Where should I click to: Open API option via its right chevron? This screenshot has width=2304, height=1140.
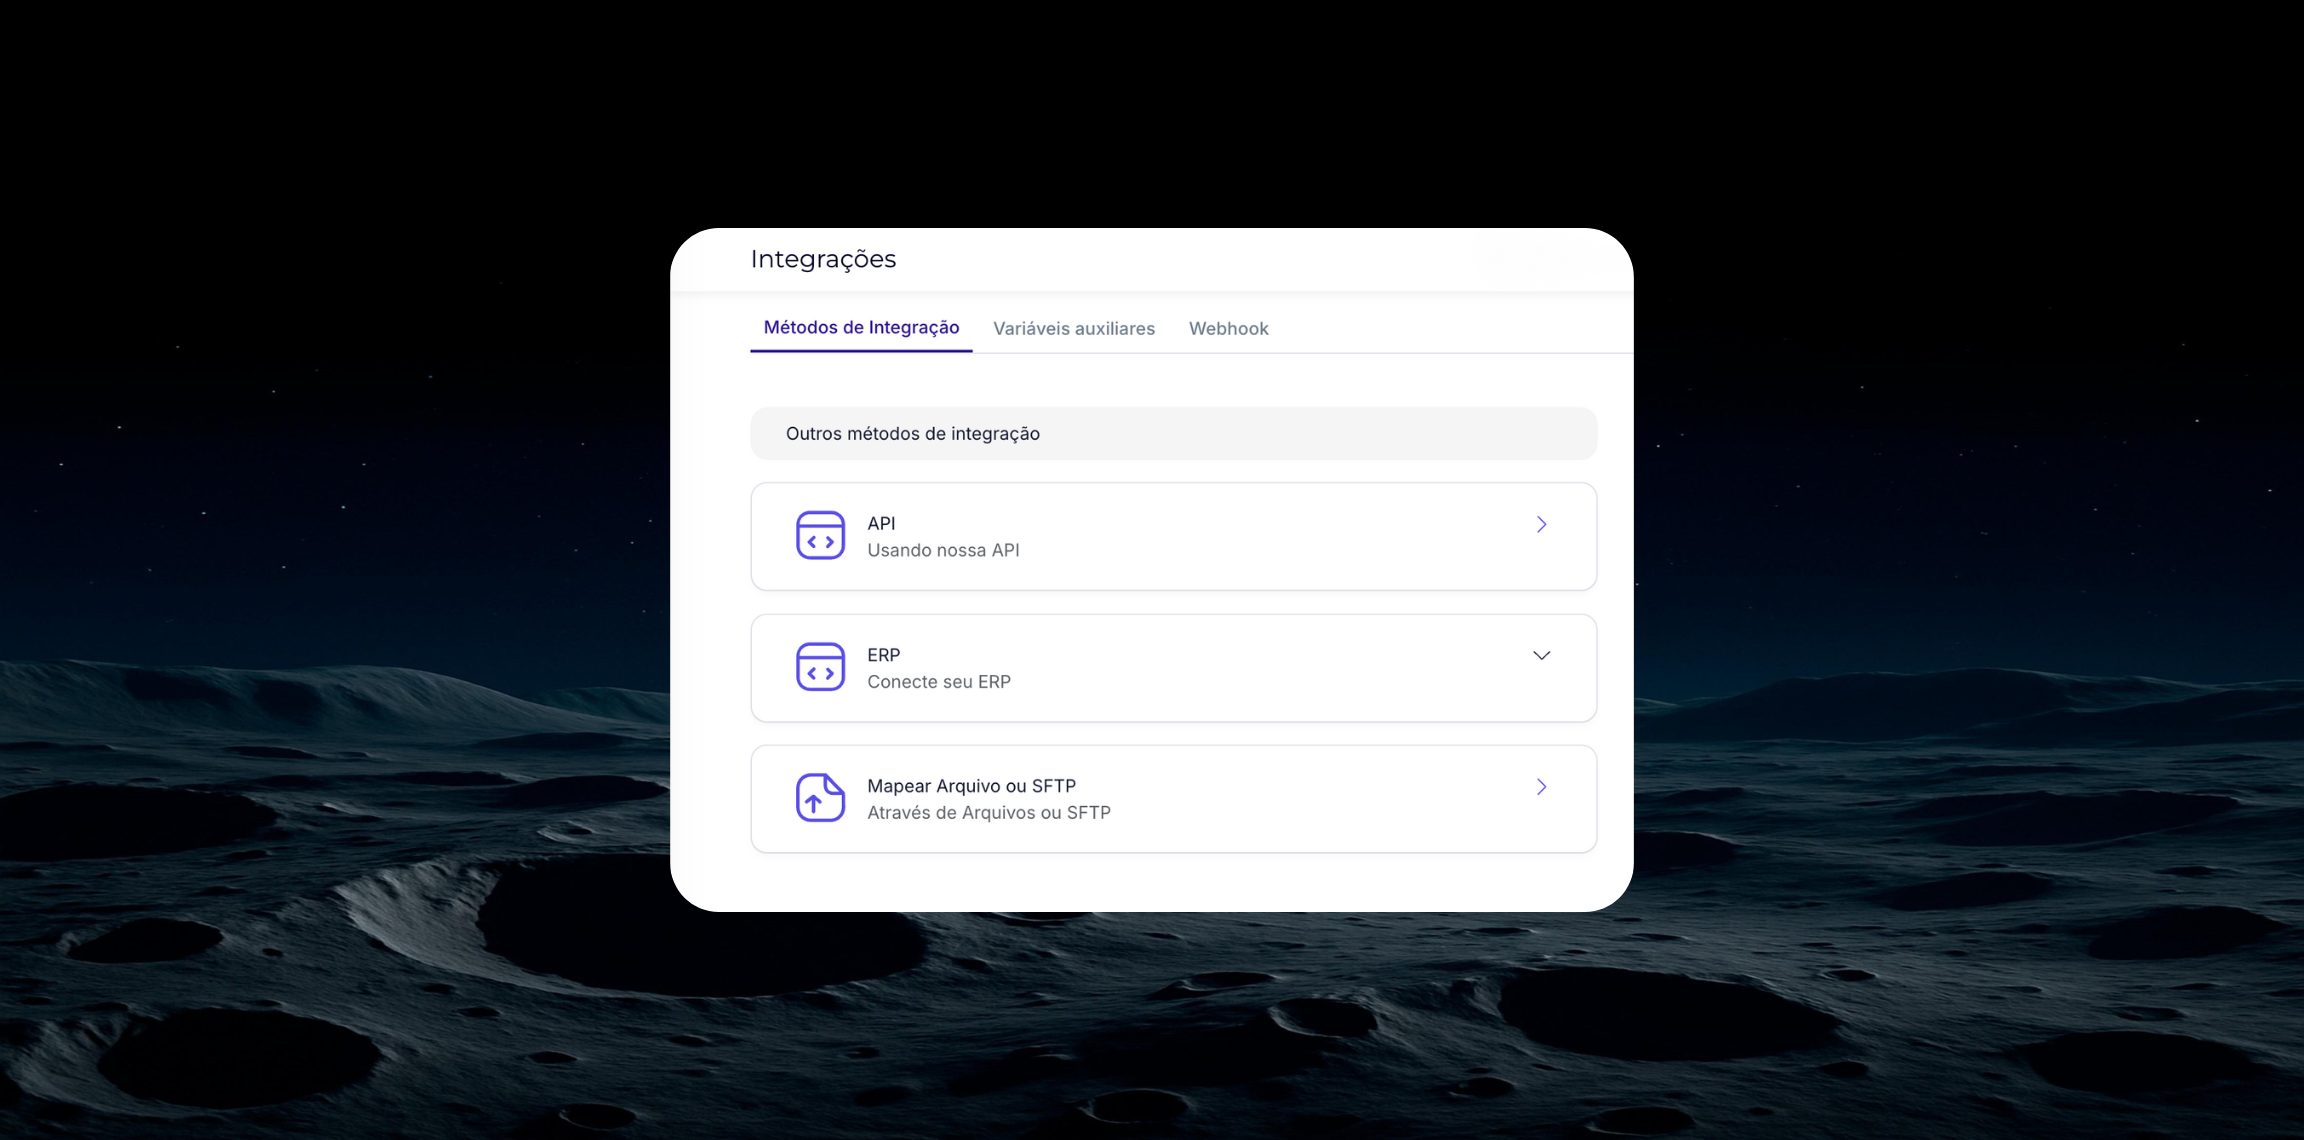[1541, 525]
